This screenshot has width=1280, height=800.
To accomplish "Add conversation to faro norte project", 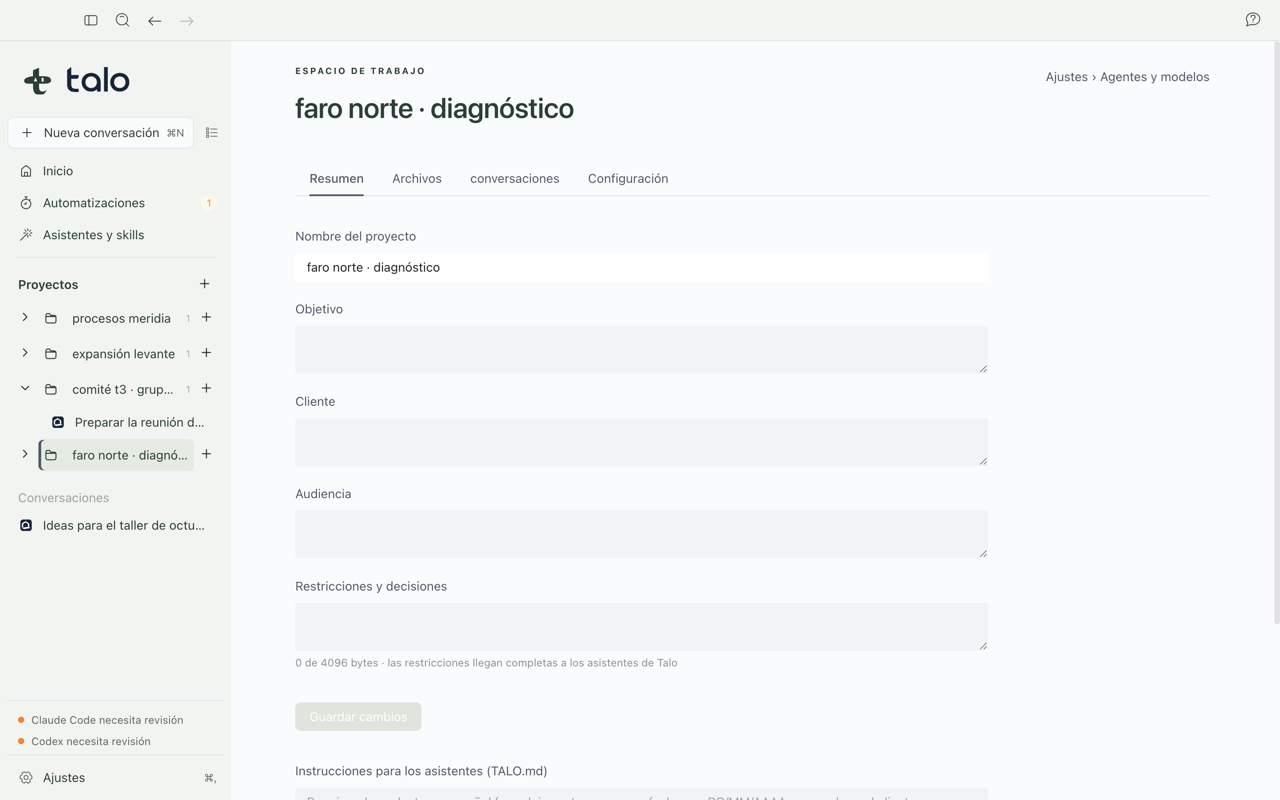I will pos(206,454).
